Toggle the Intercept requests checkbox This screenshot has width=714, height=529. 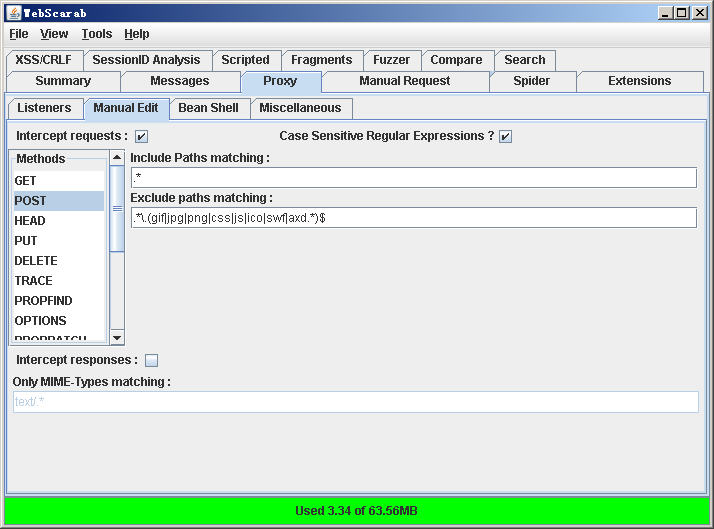[x=141, y=137]
